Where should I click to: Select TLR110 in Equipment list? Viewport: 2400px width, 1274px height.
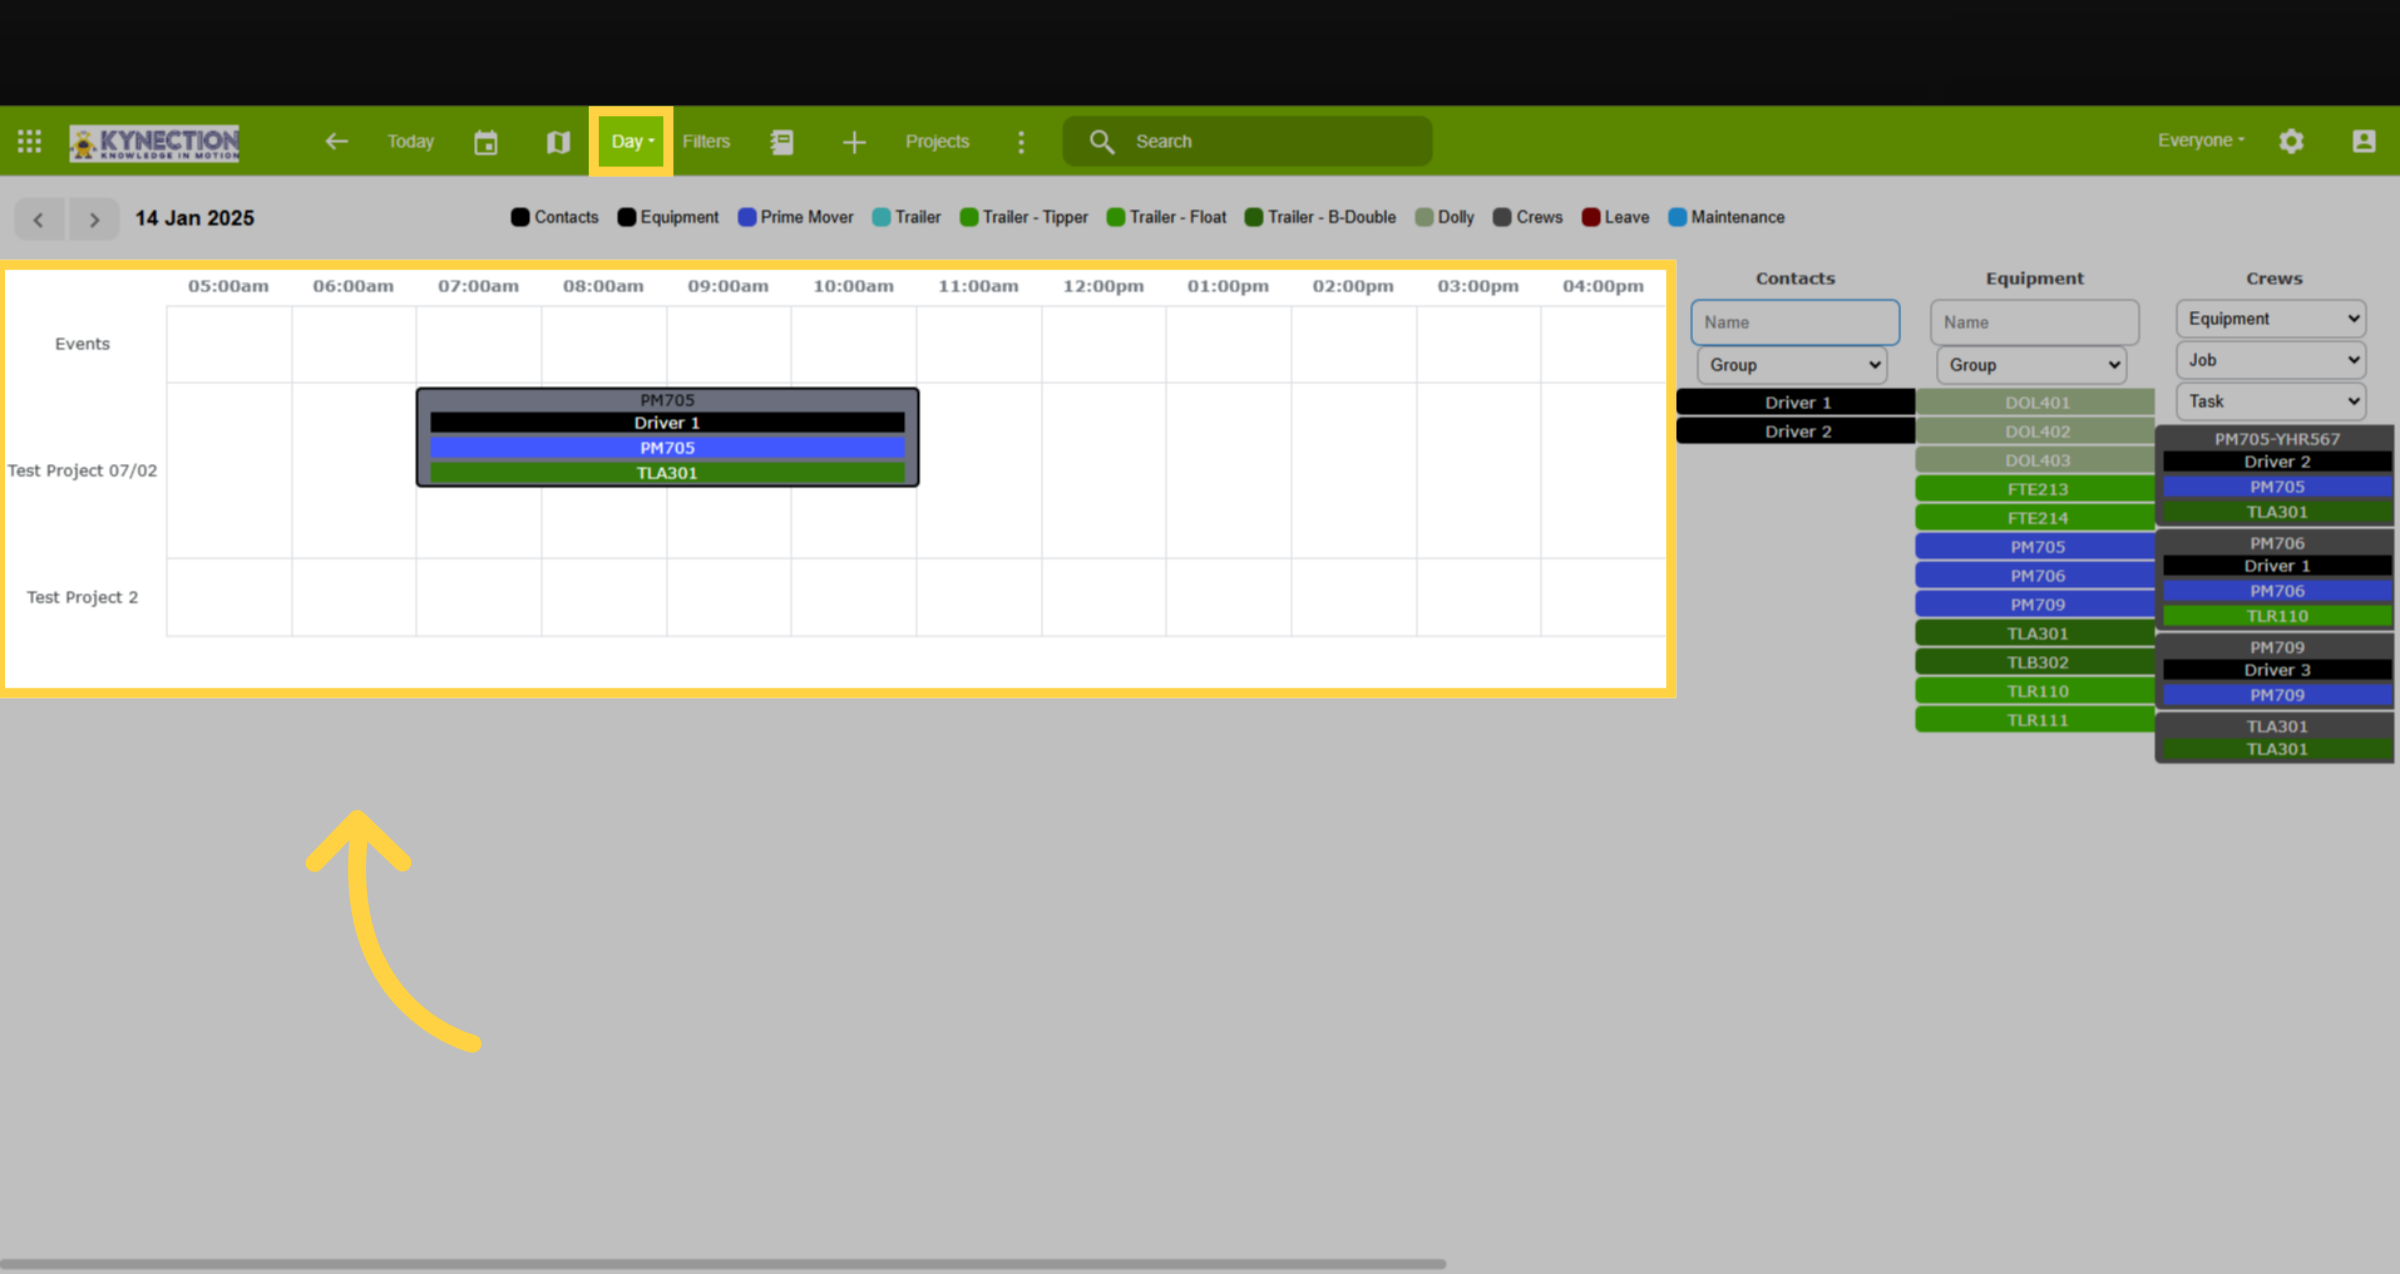point(2035,691)
